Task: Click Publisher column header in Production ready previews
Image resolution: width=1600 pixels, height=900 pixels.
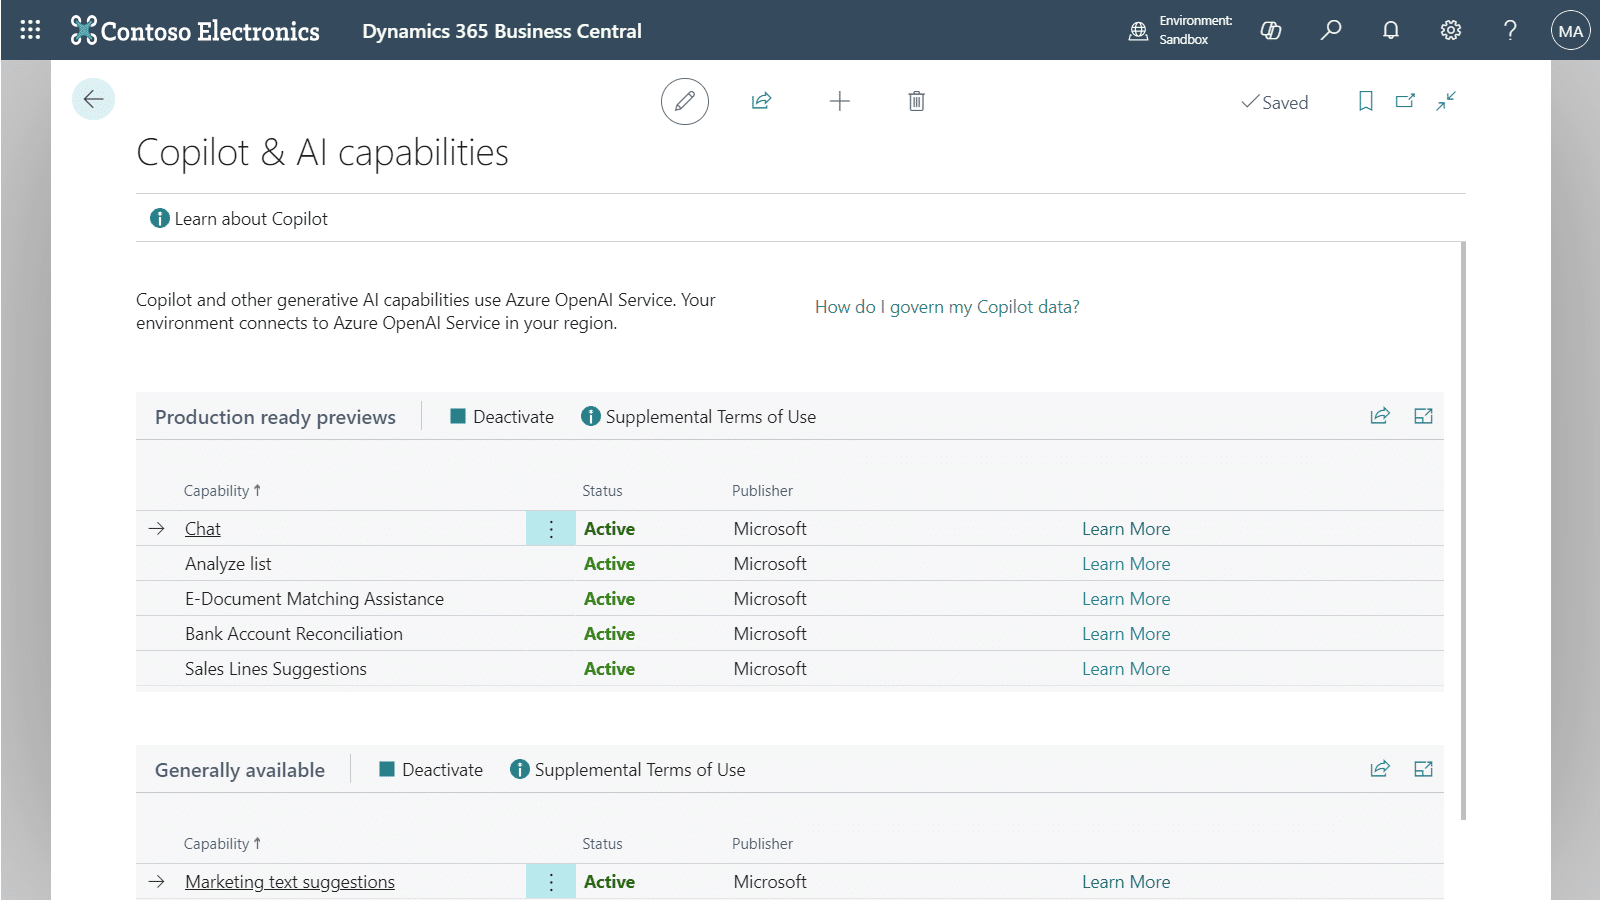Action: 762,491
